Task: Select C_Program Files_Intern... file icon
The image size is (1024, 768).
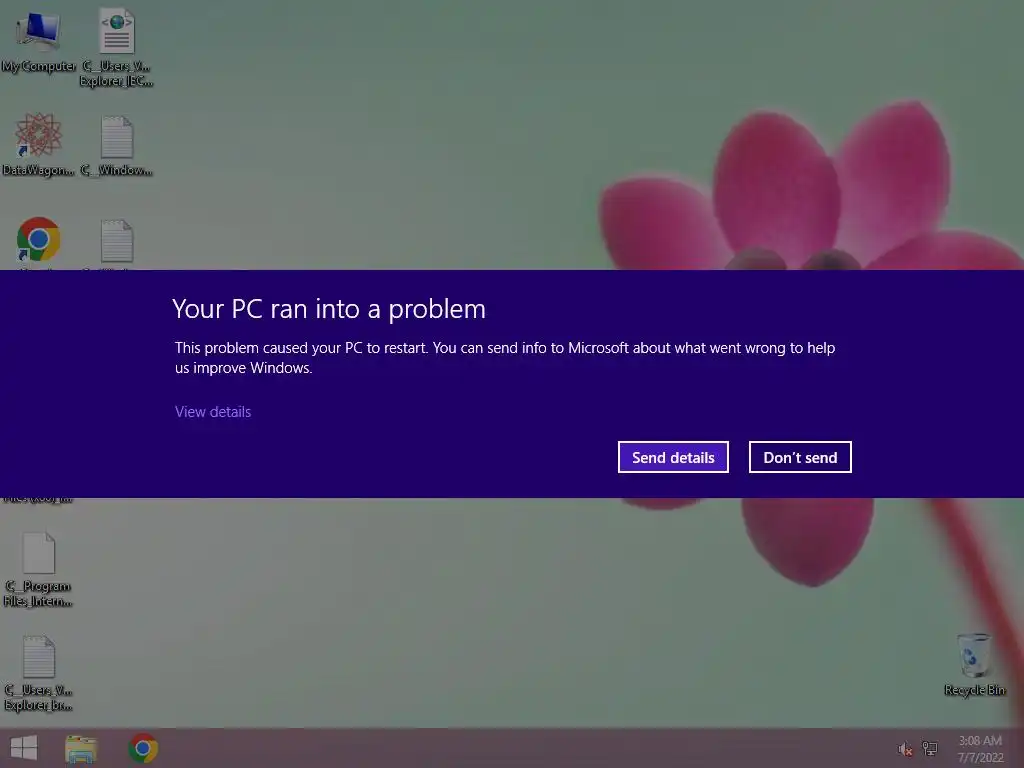Action: (39, 569)
